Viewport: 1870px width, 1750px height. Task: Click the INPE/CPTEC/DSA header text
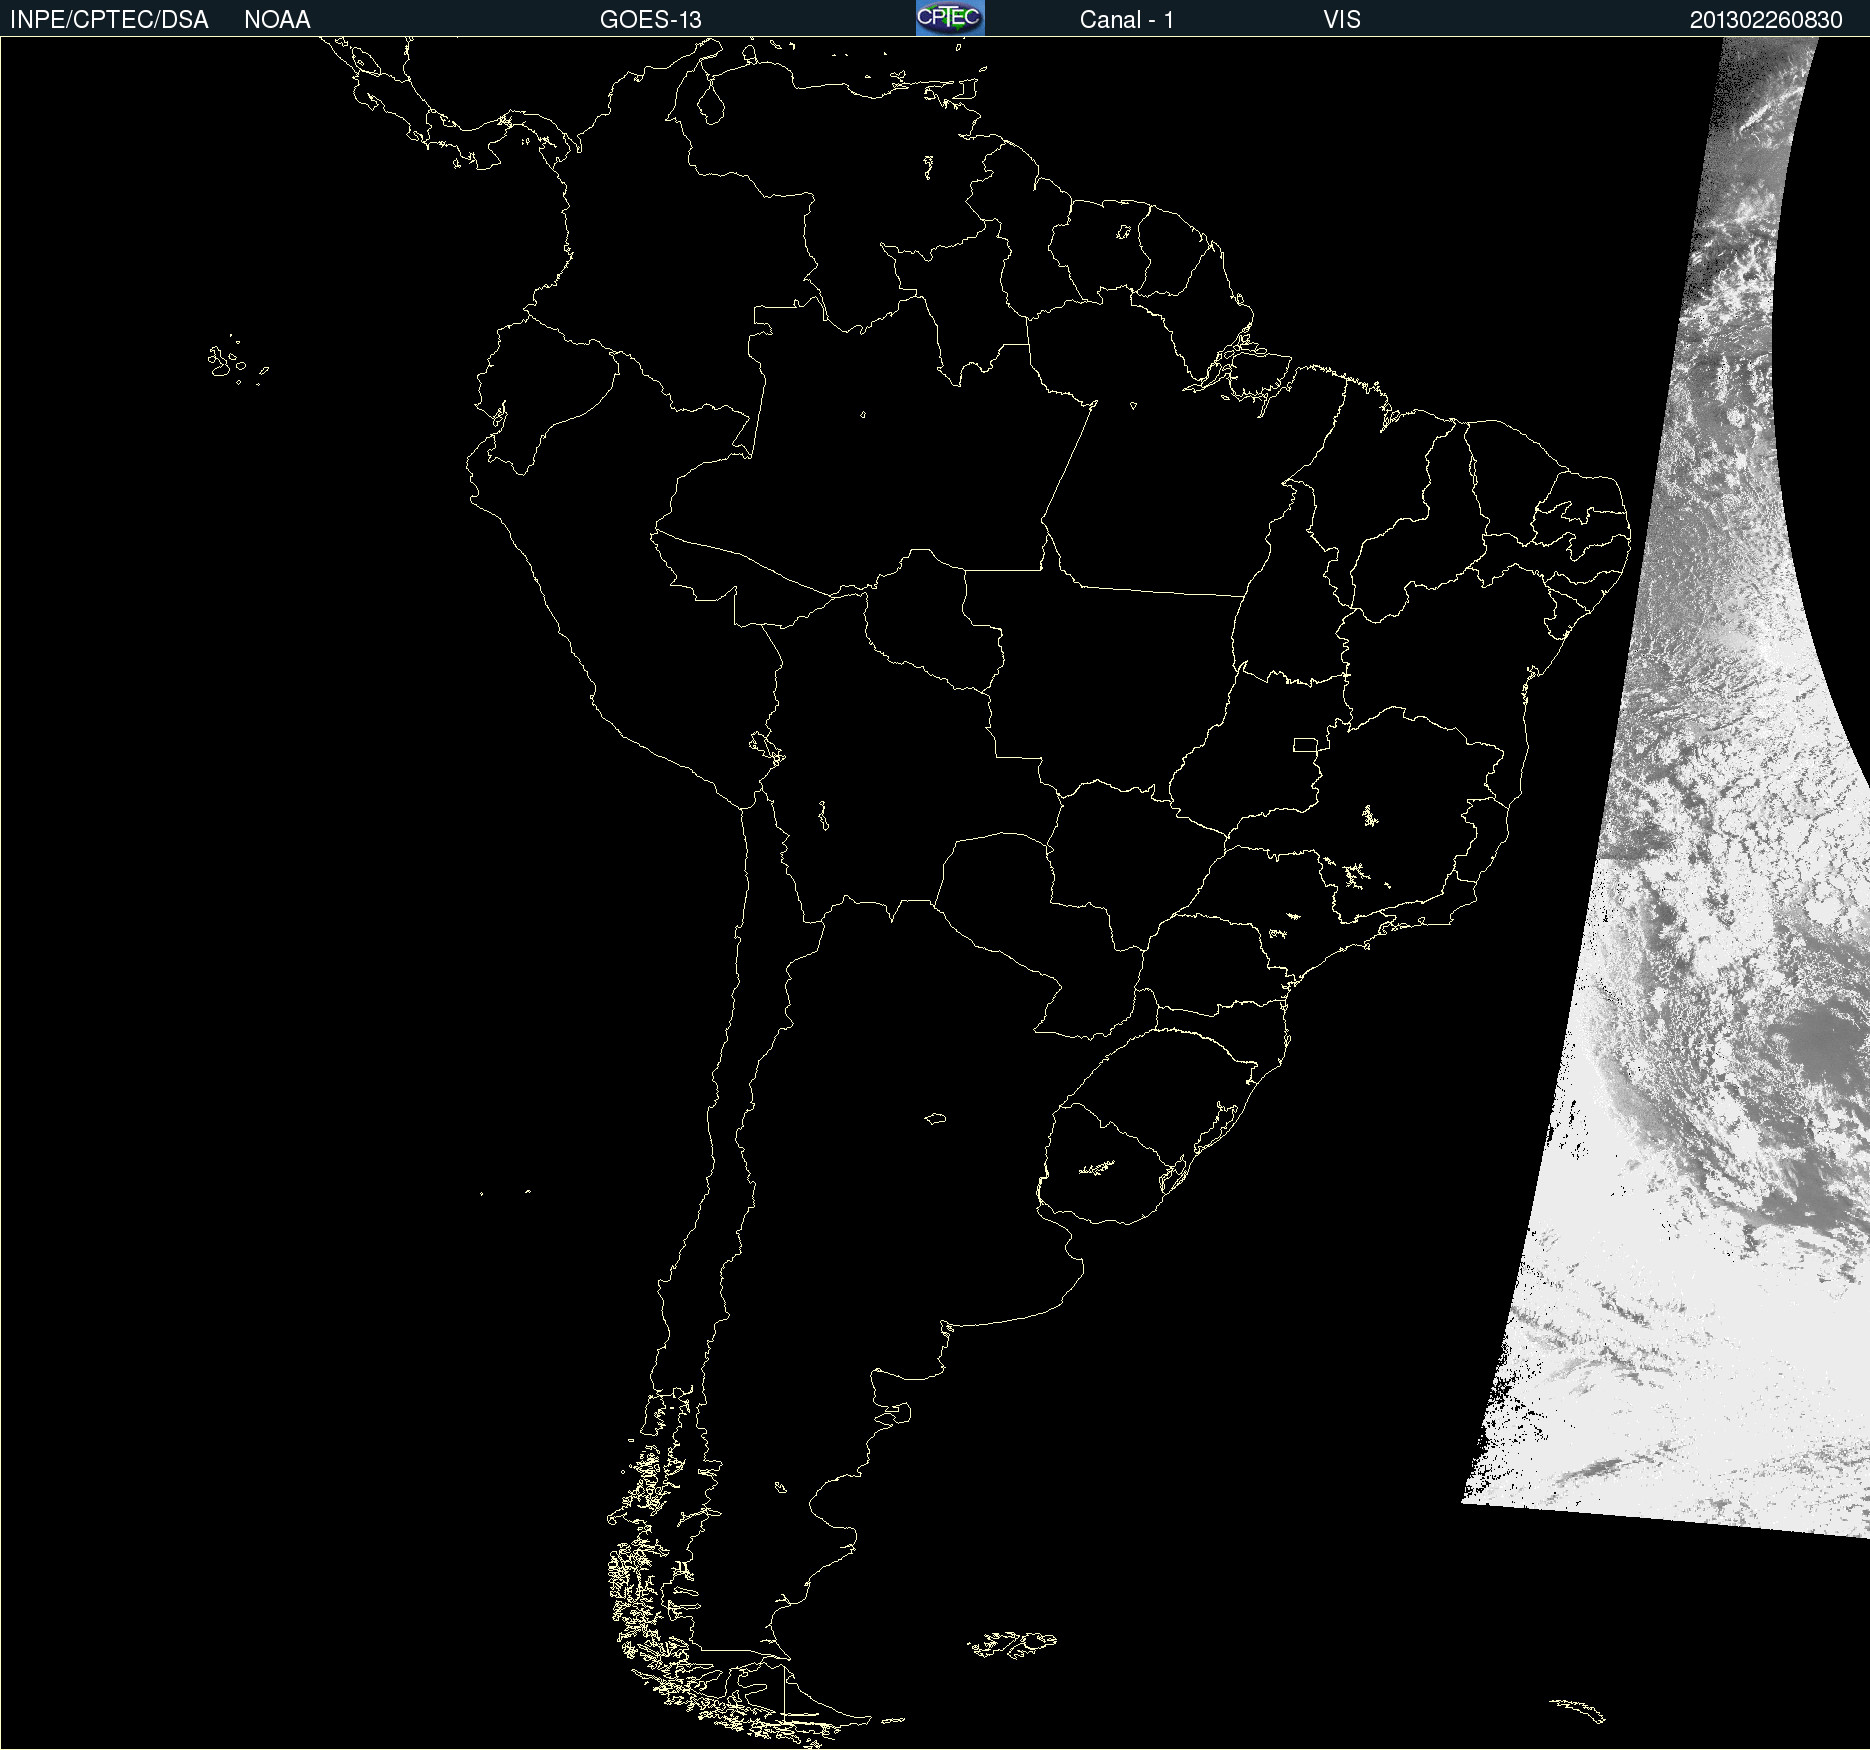(x=109, y=20)
